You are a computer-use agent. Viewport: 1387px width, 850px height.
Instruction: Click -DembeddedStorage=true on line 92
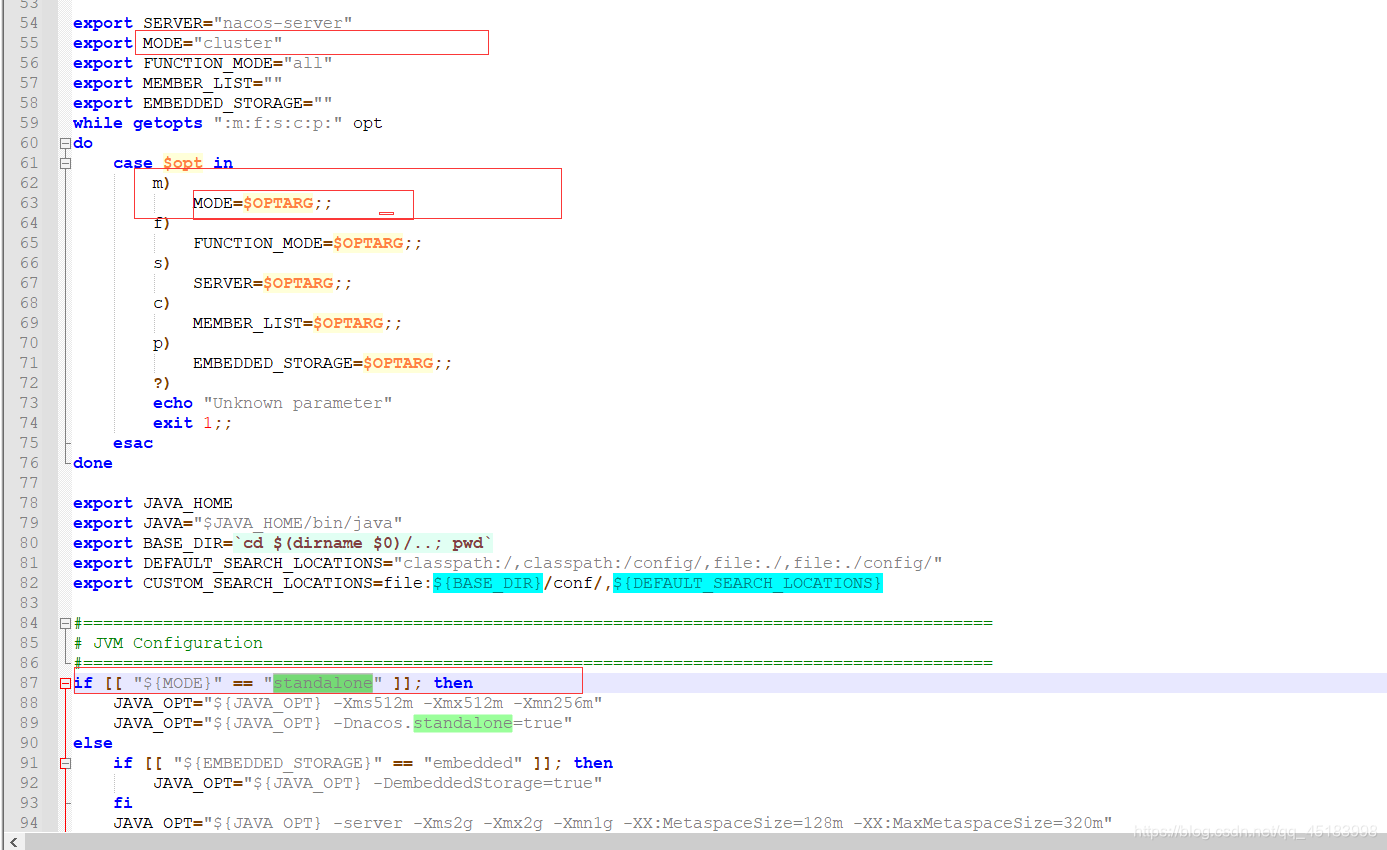(483, 783)
